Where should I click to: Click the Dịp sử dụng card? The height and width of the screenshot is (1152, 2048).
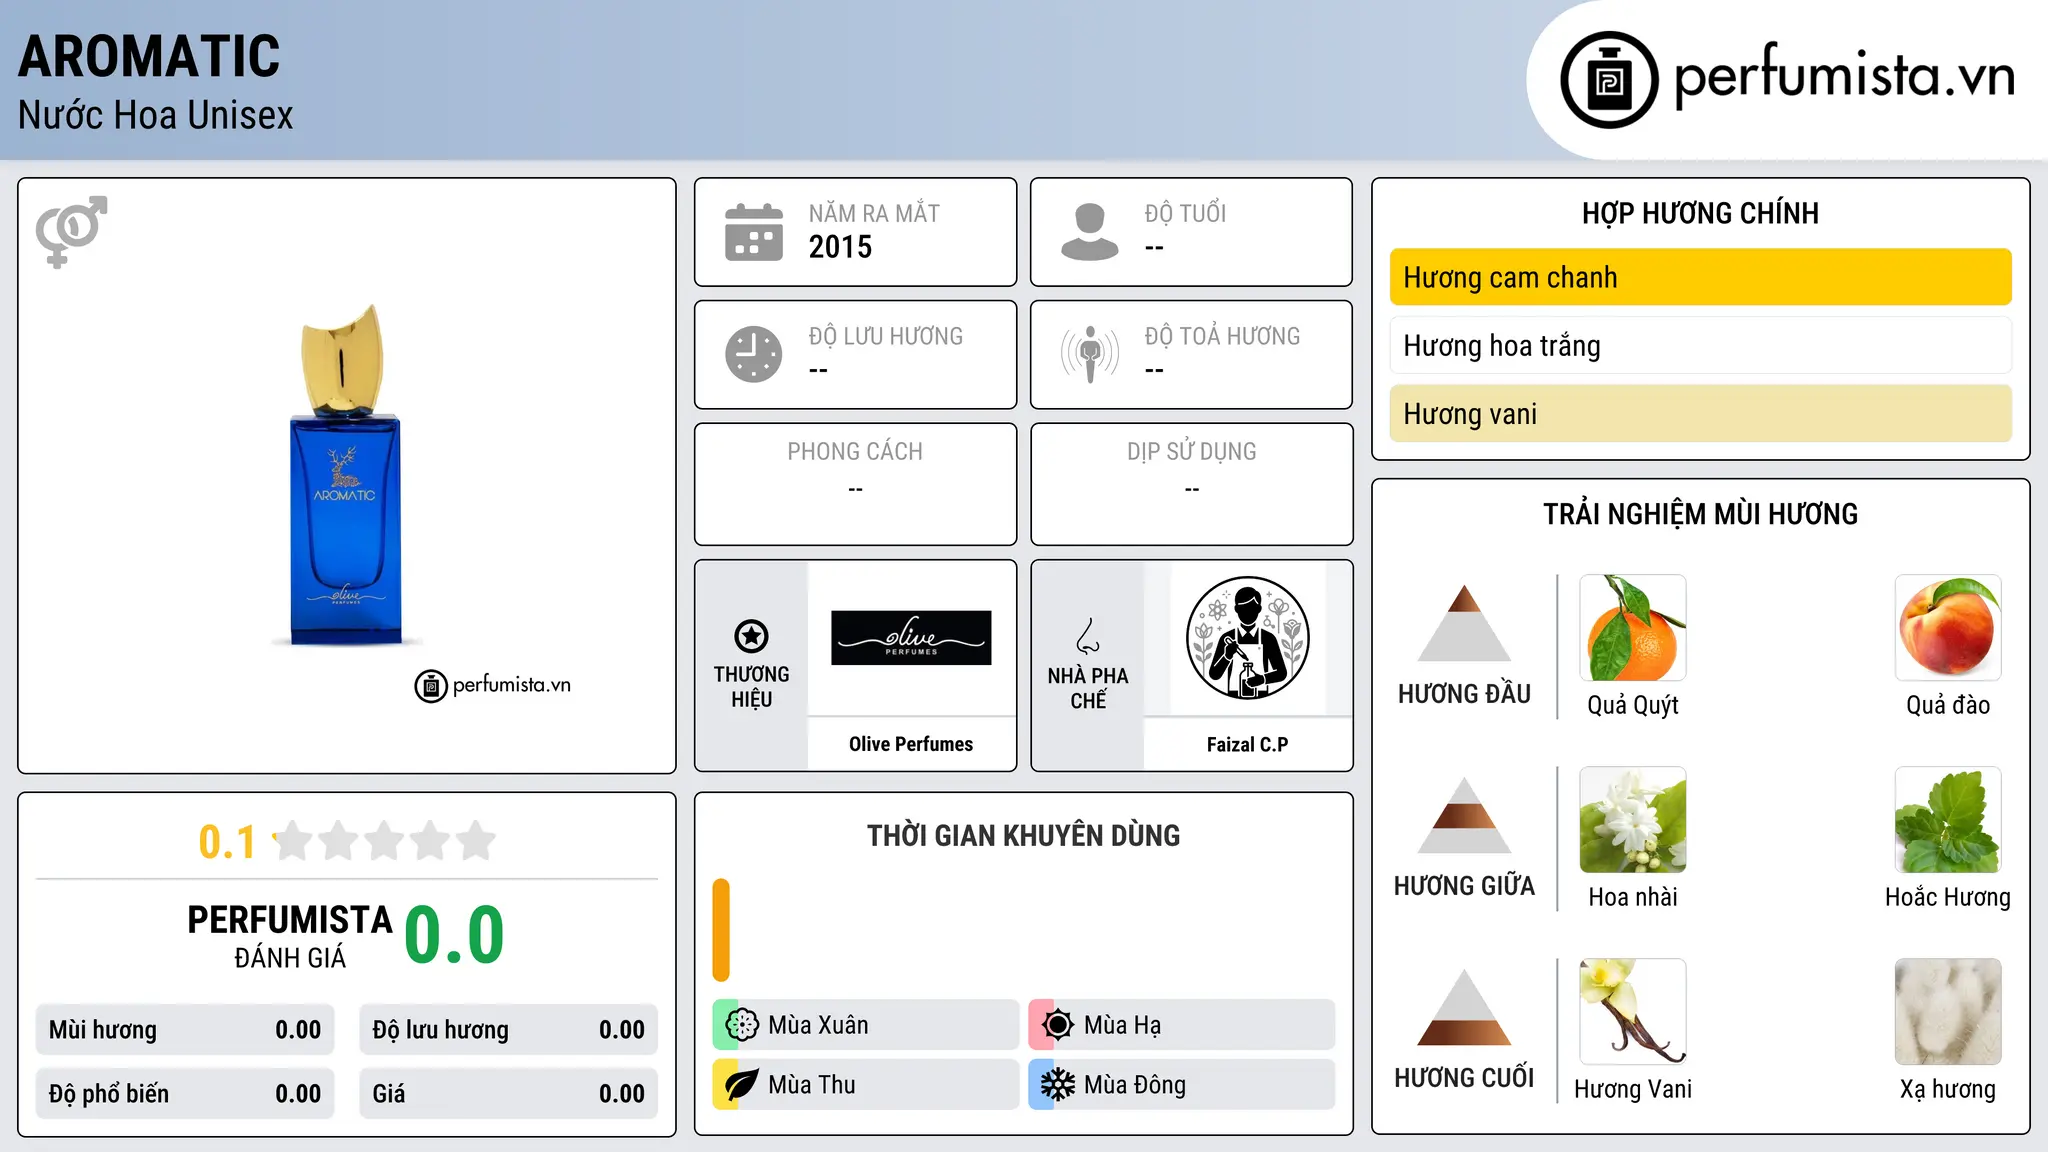click(1191, 484)
